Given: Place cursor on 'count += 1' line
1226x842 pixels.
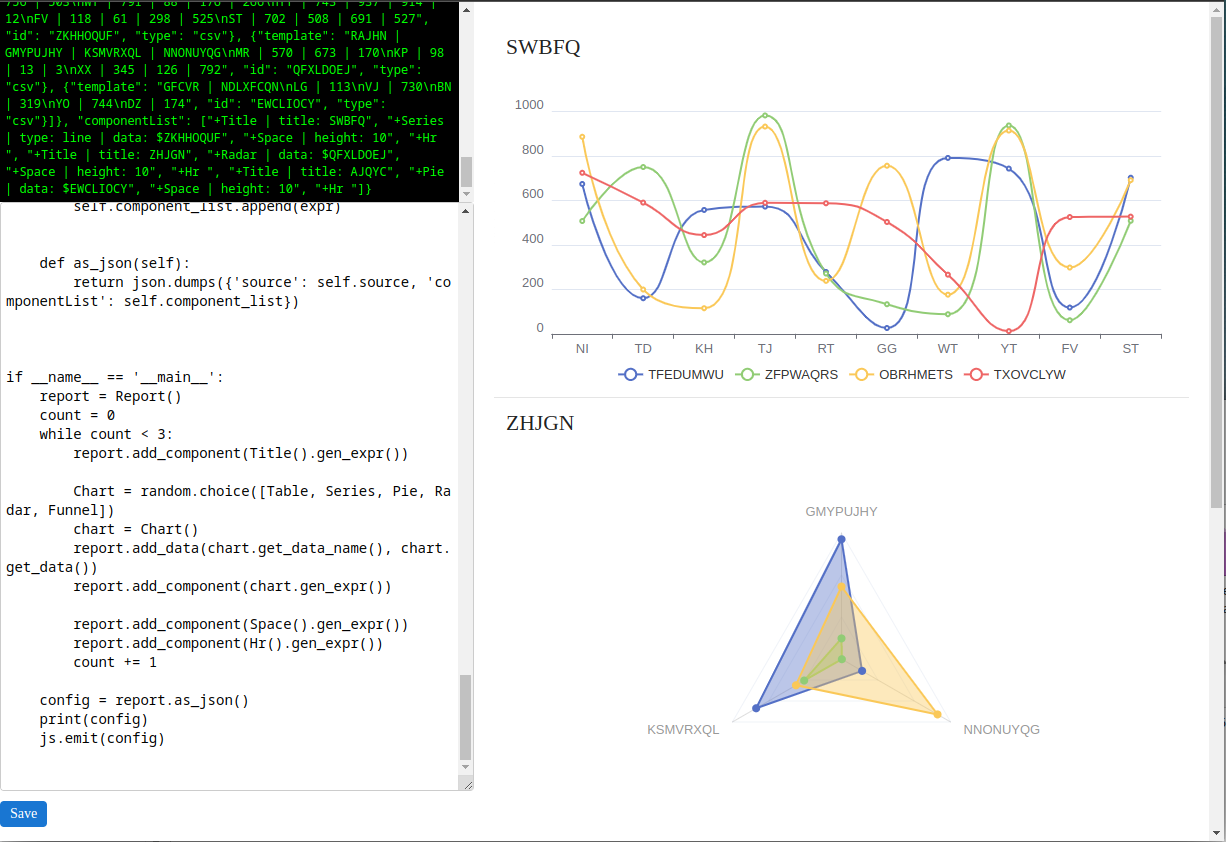Looking at the screenshot, I should click(115, 662).
